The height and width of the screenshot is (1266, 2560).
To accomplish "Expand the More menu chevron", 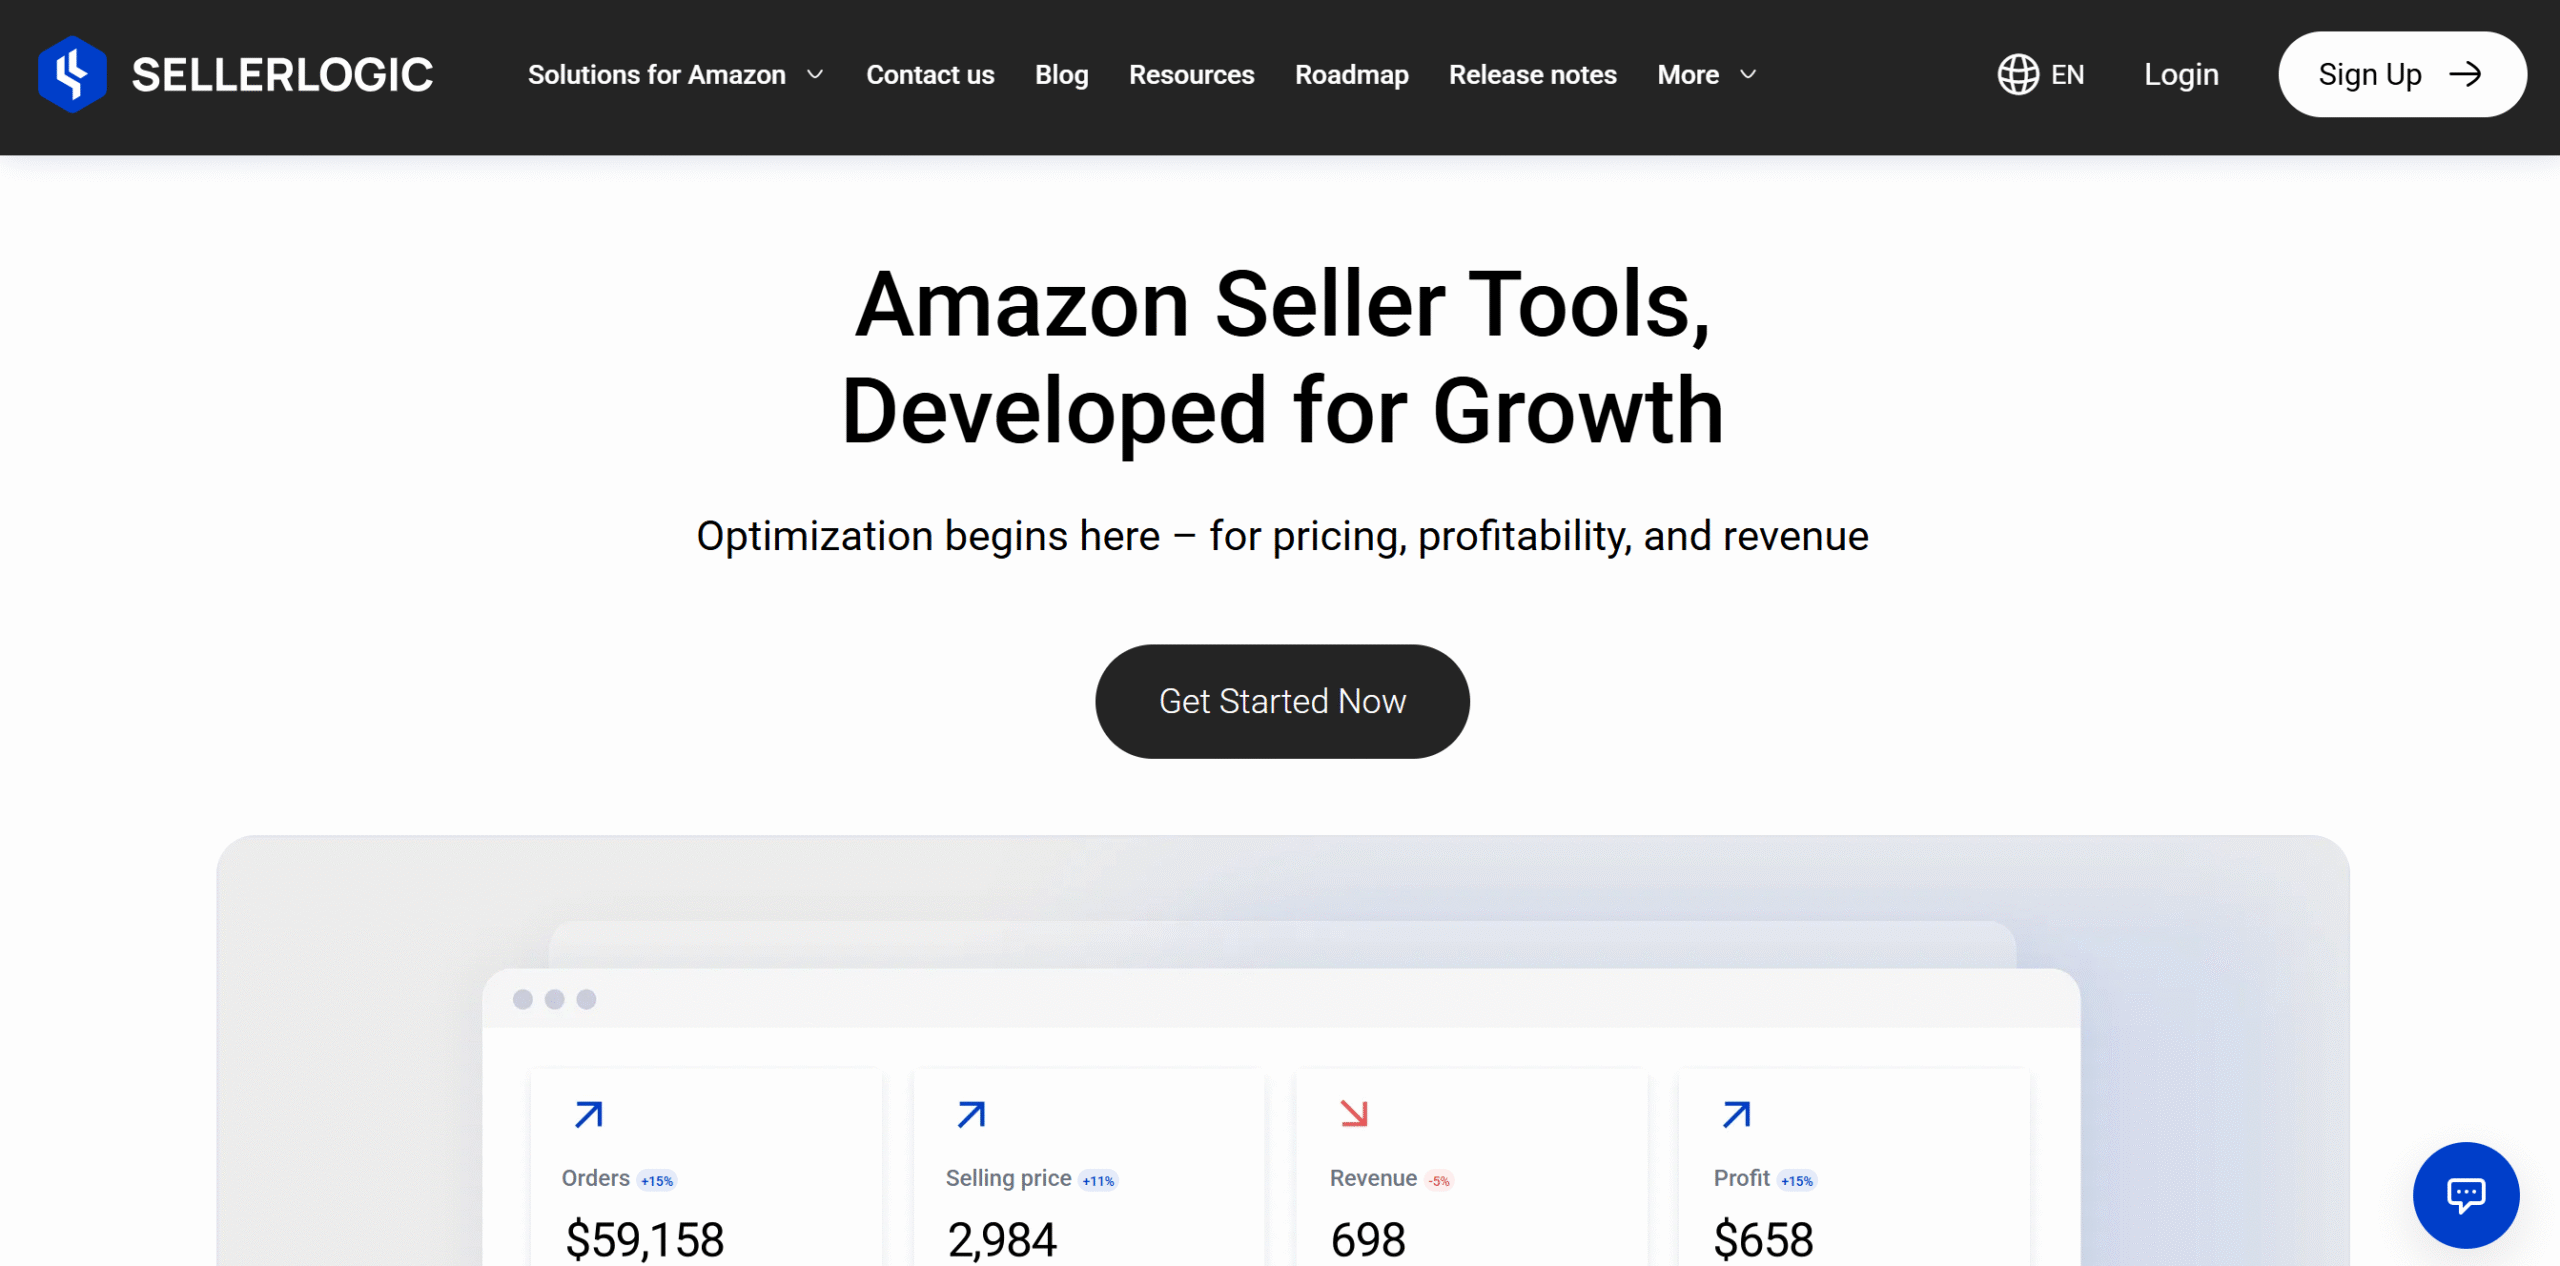I will pyautogui.click(x=1748, y=75).
